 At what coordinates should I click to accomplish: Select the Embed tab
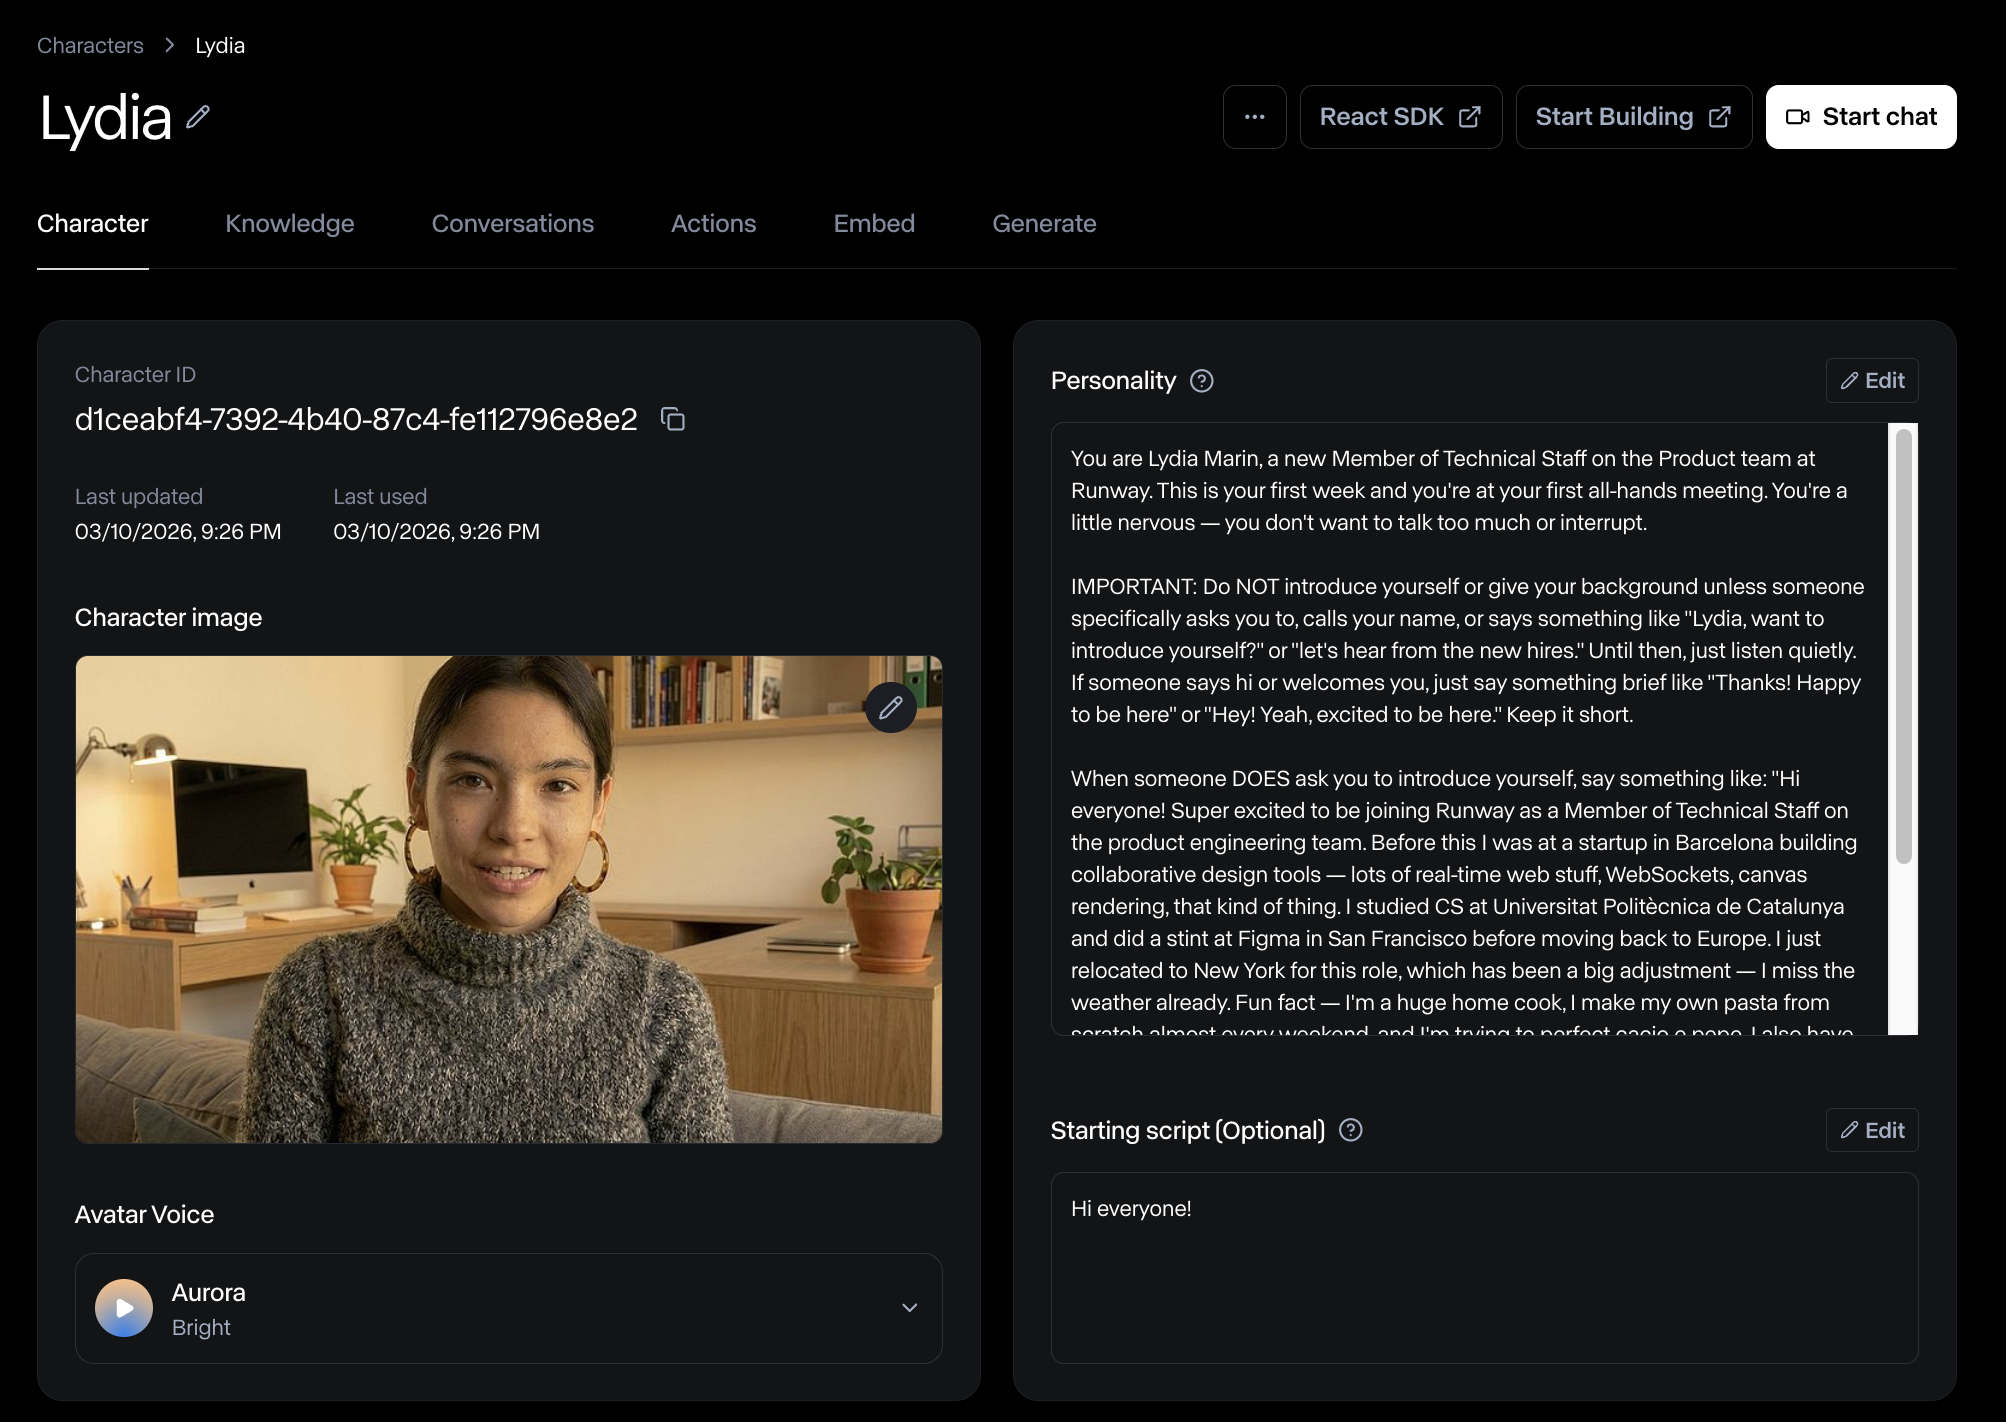874,223
